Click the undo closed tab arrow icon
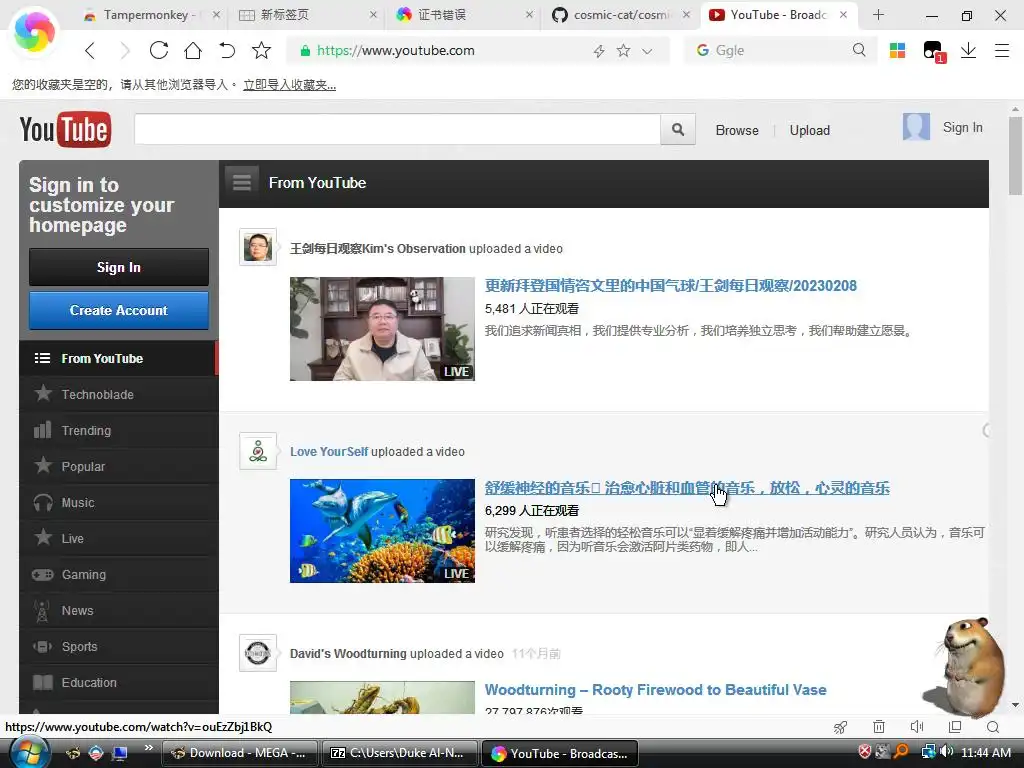The width and height of the screenshot is (1024, 768). 227,50
